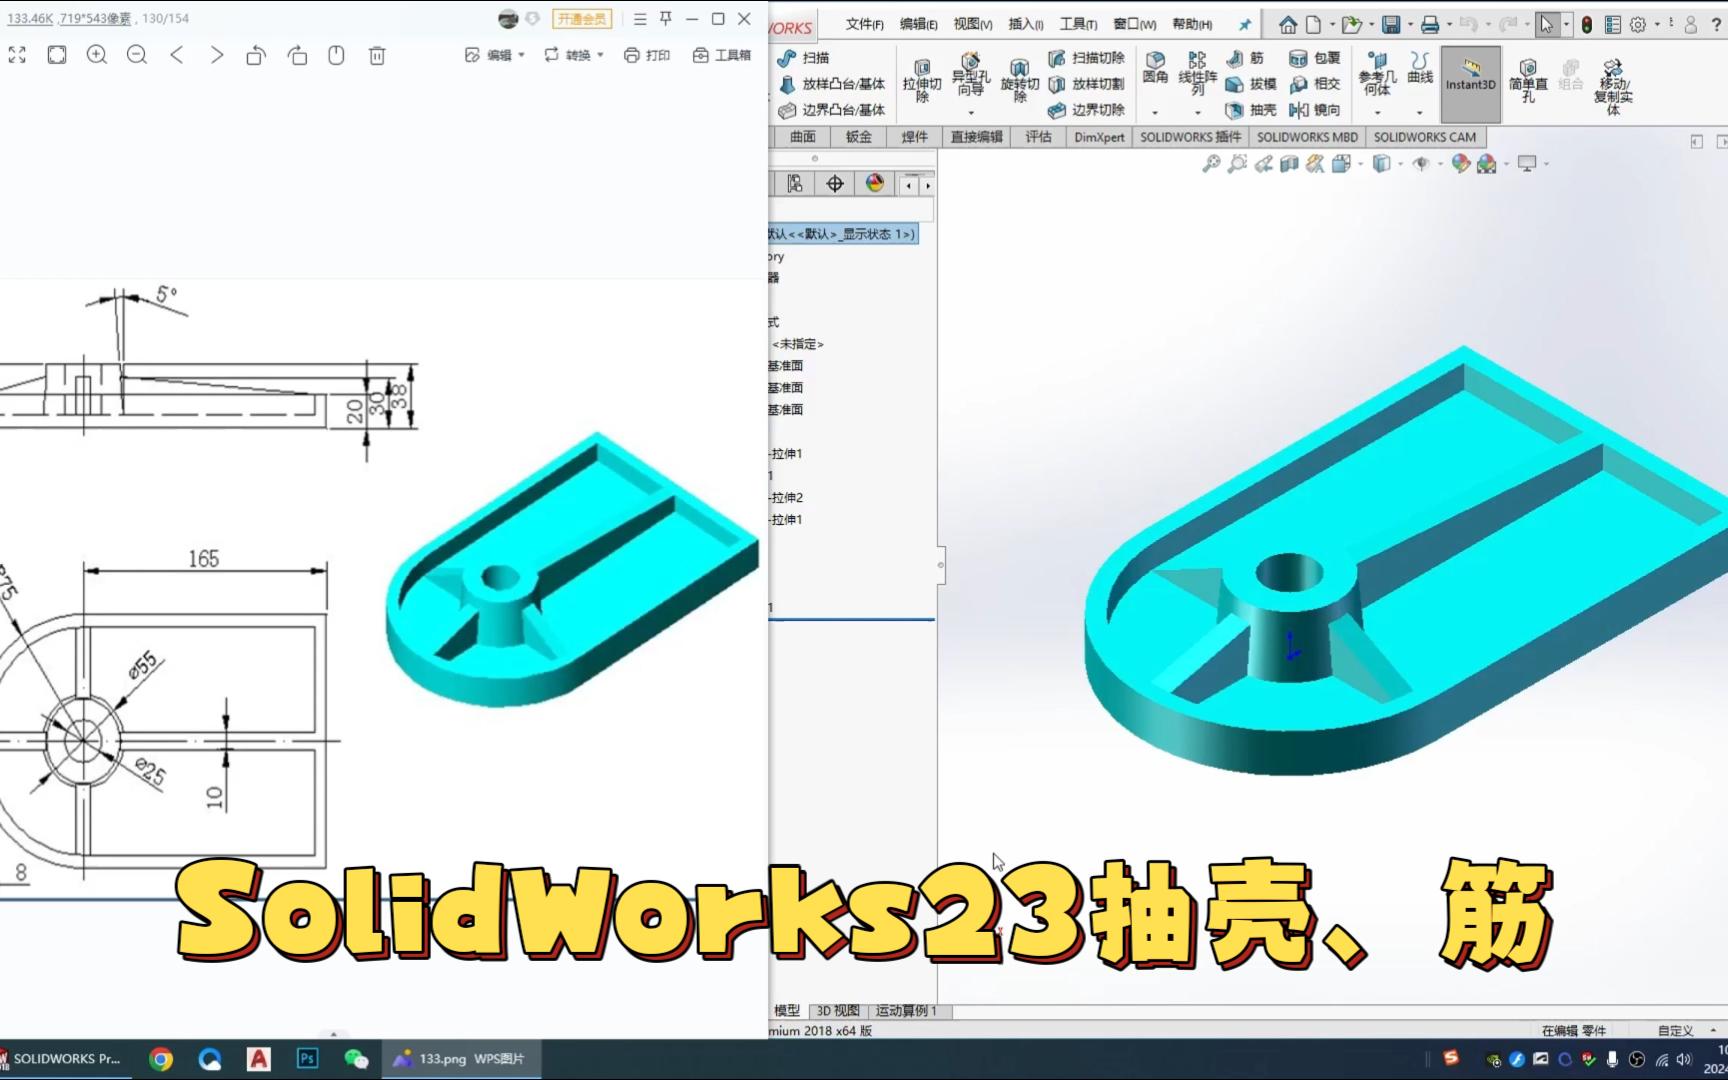This screenshot has width=1728, height=1080.
Task: Toggle Instant3D mode
Action: point(1470,84)
